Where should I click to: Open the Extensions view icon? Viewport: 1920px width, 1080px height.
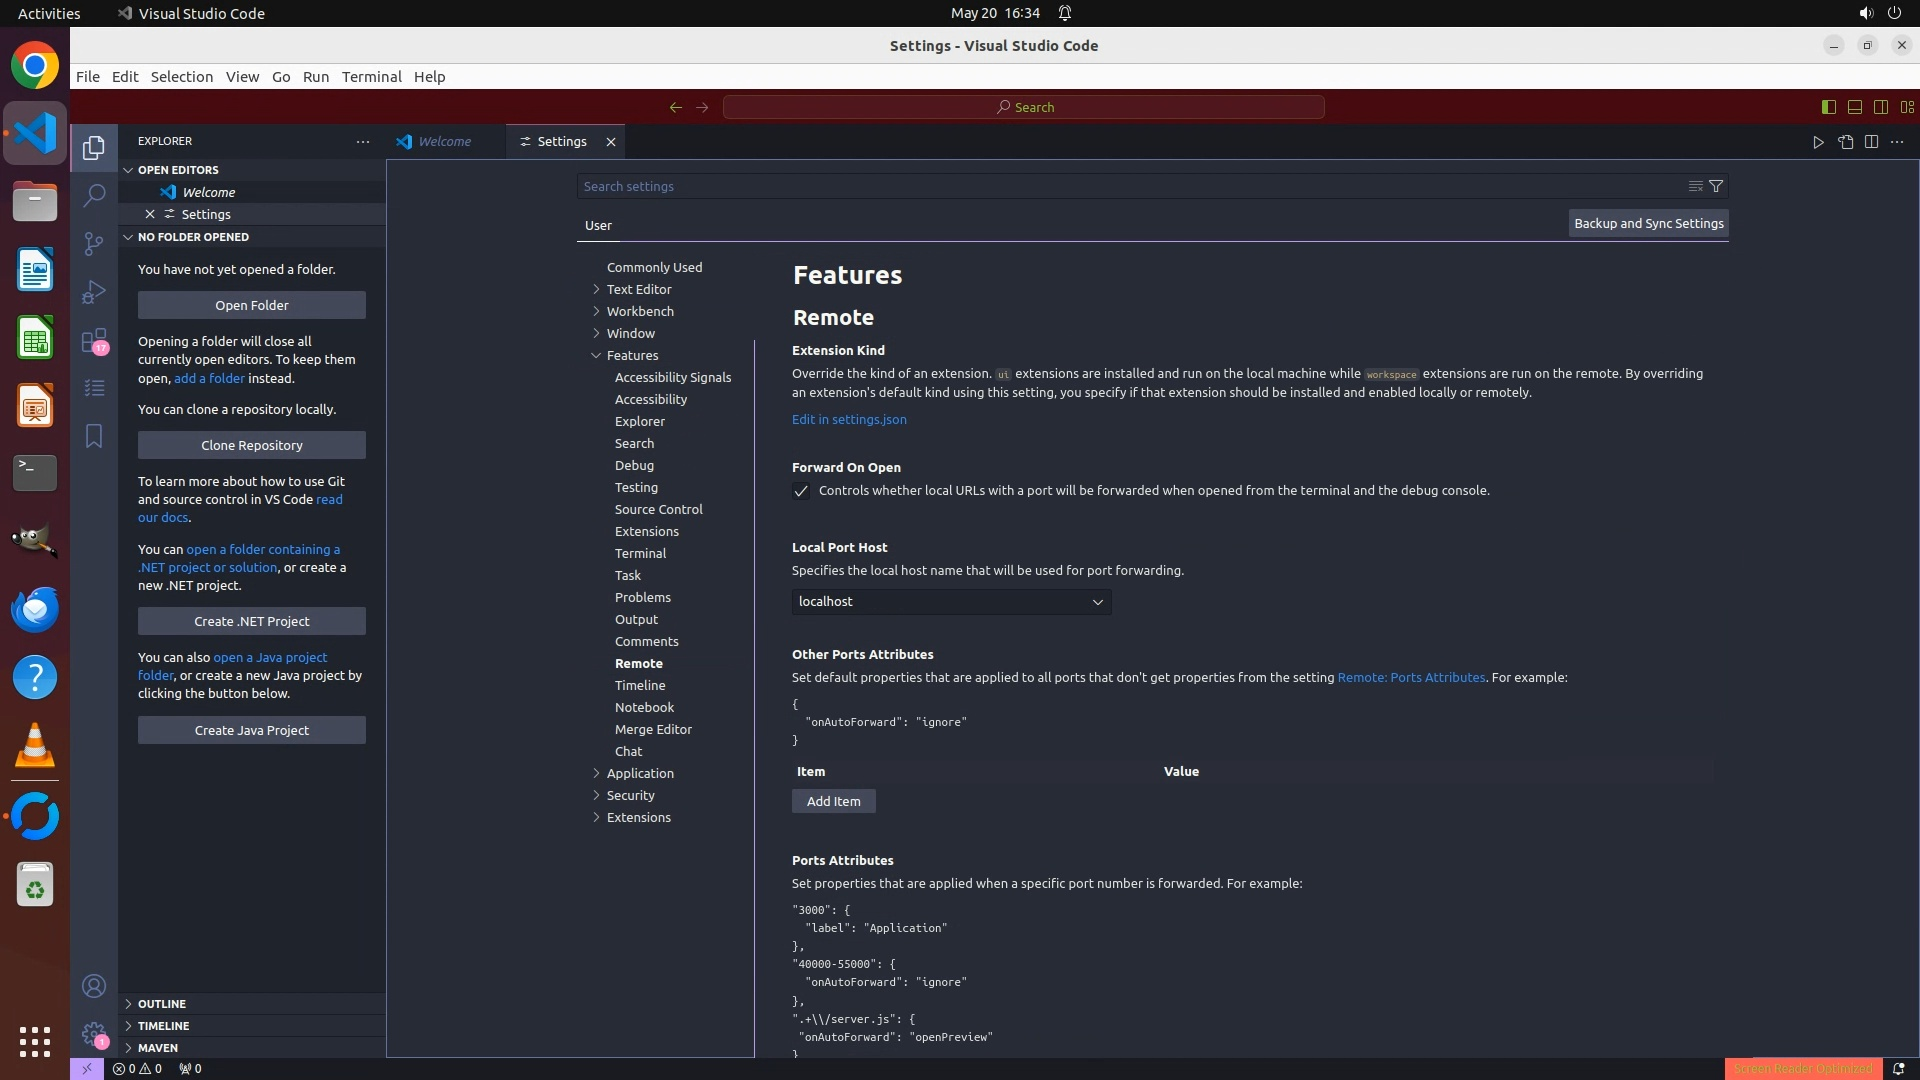(94, 341)
